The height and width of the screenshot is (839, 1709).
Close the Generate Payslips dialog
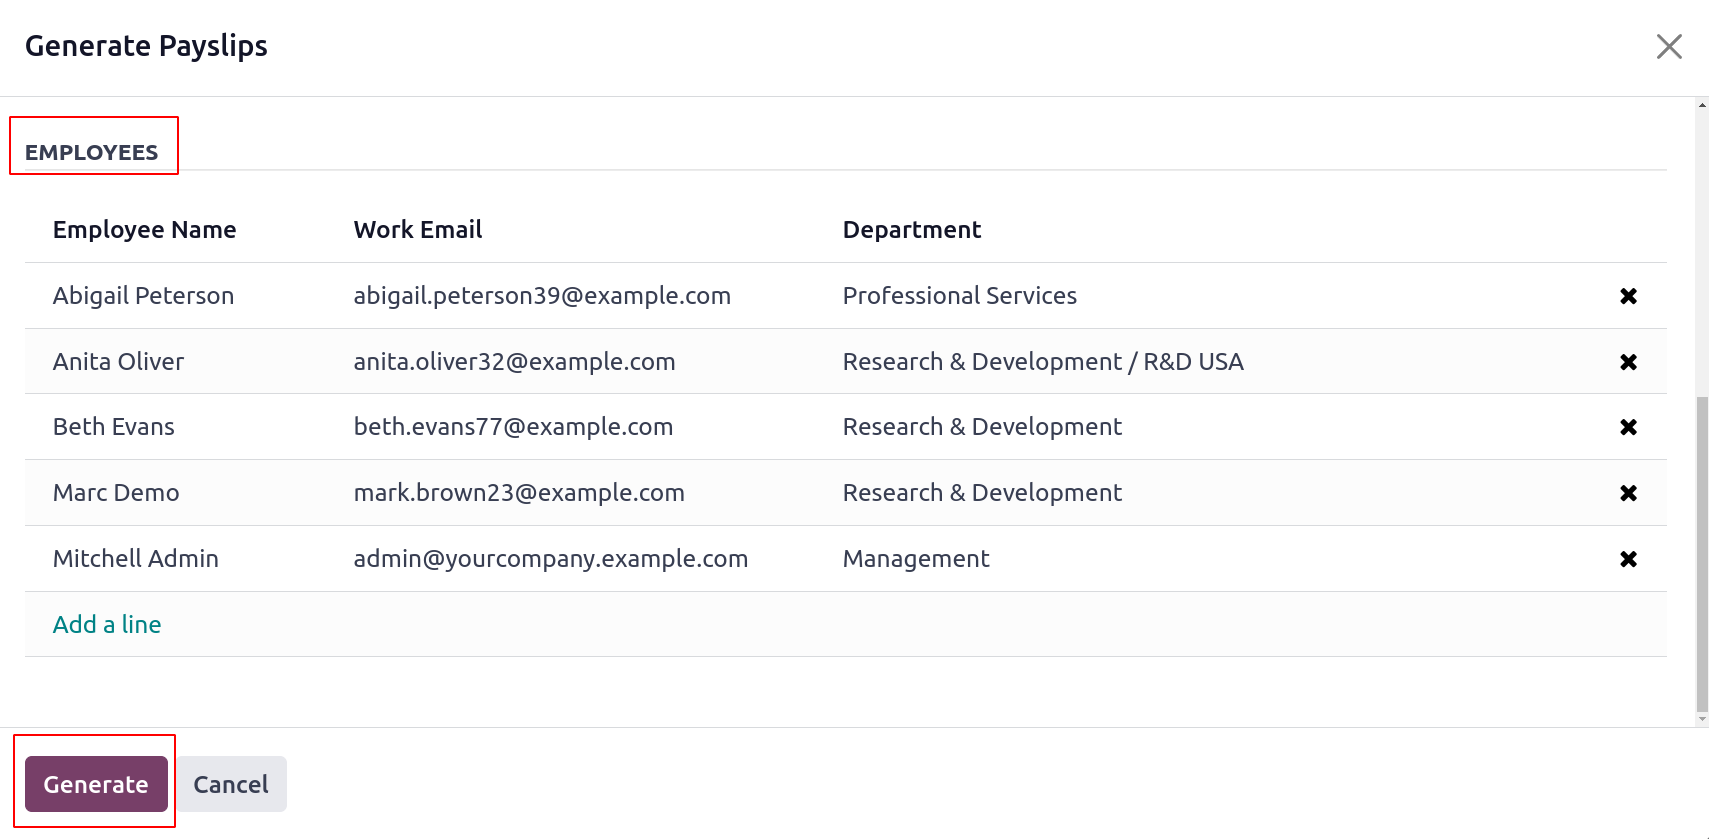point(1668,47)
